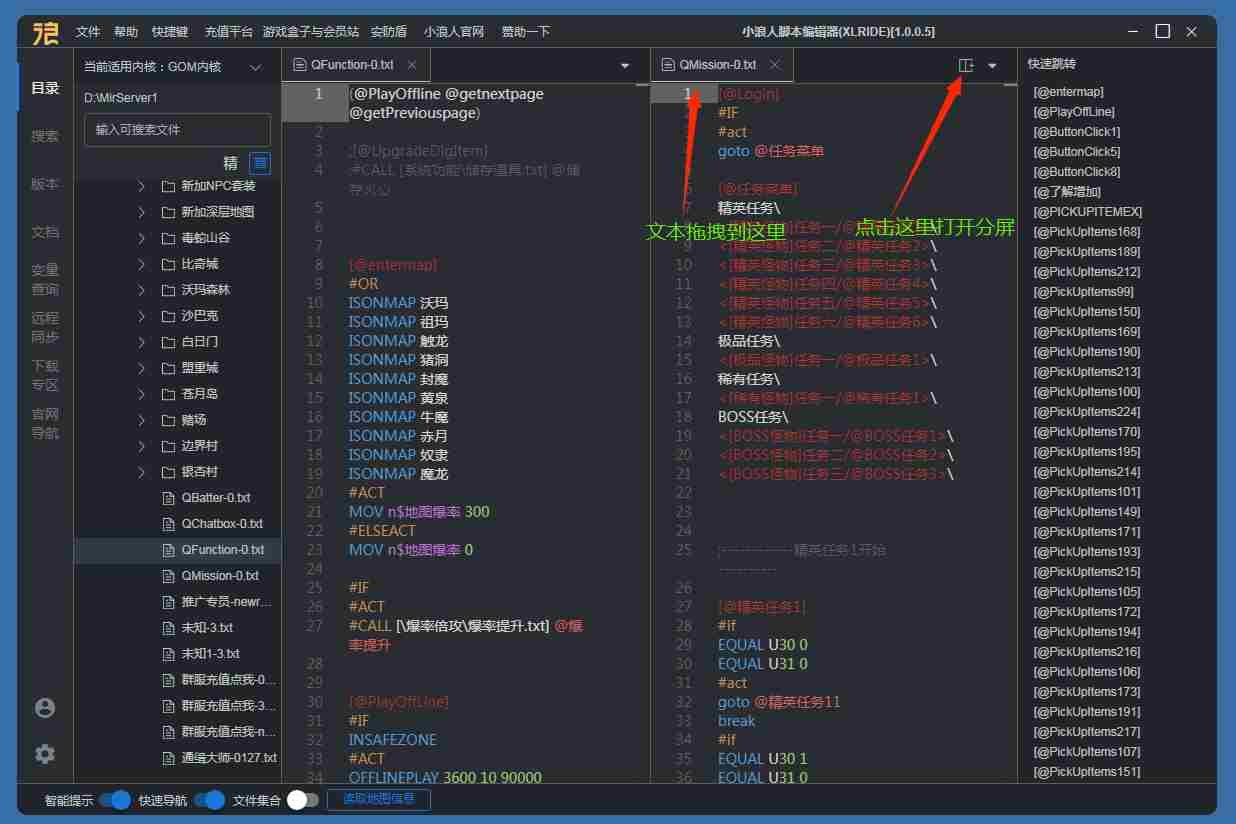Click the yellow app logo in title bar
The width and height of the screenshot is (1236, 824).
46,32
